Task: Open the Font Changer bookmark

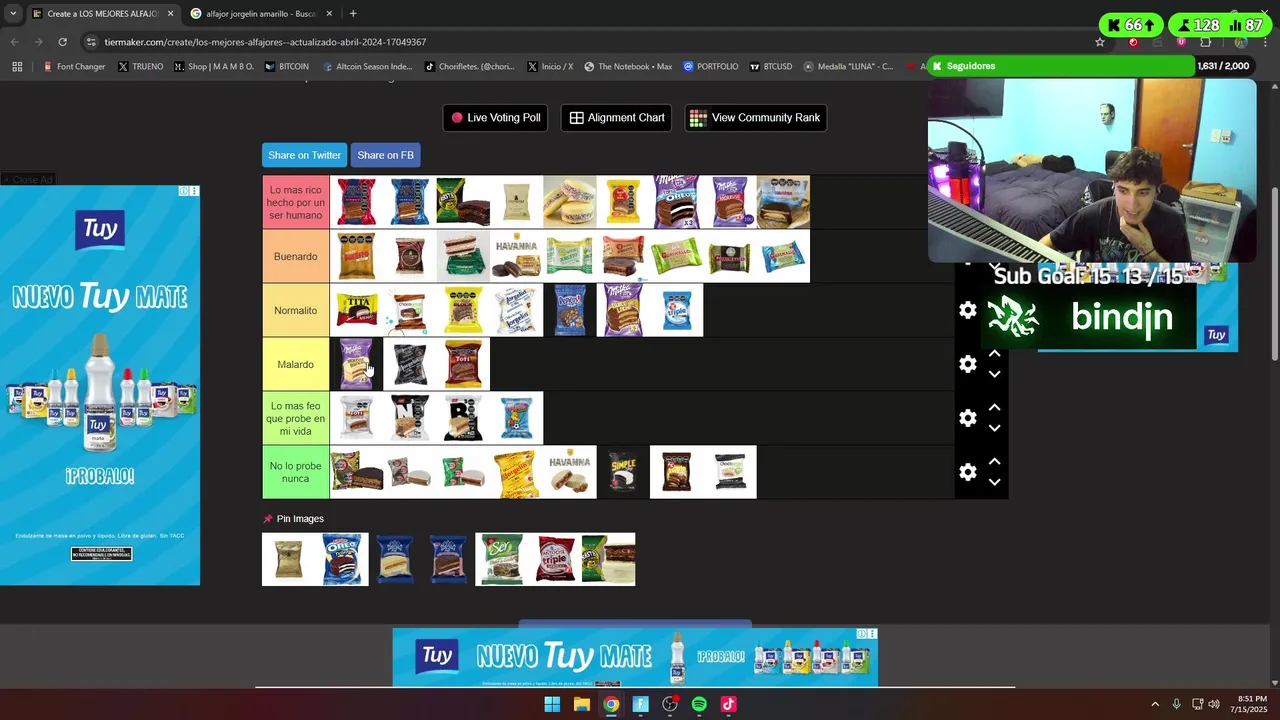Action: click(75, 67)
